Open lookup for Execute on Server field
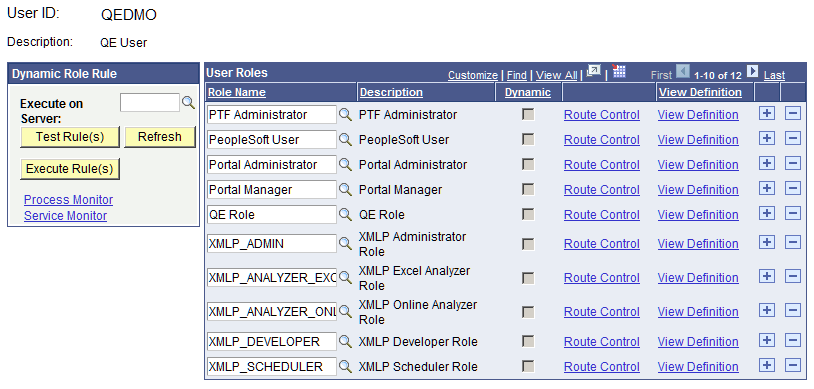The width and height of the screenshot is (814, 389). pyautogui.click(x=188, y=103)
